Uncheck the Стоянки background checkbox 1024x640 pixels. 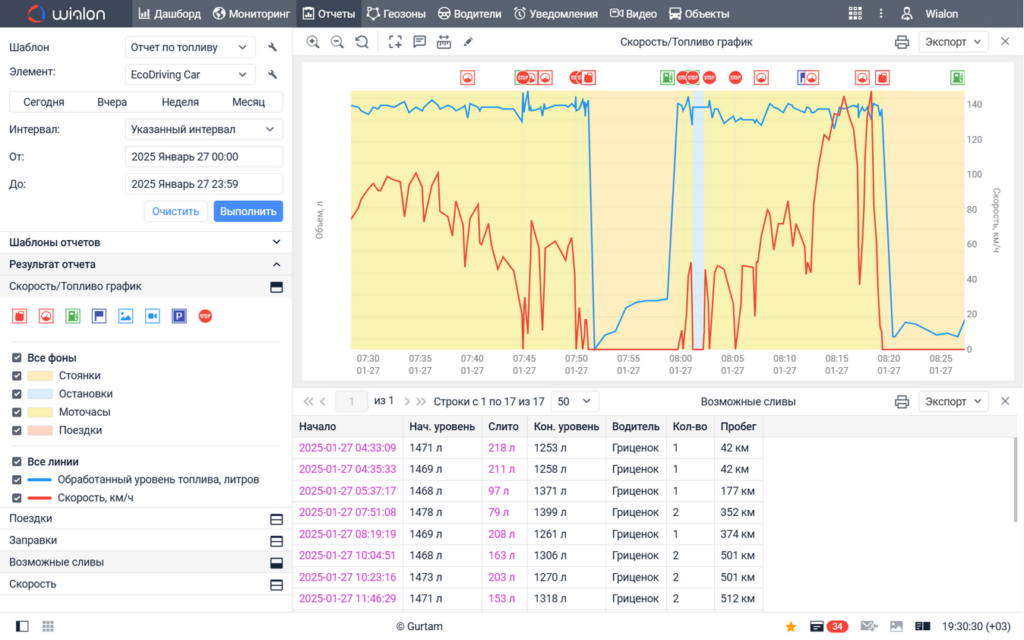pyautogui.click(x=17, y=376)
